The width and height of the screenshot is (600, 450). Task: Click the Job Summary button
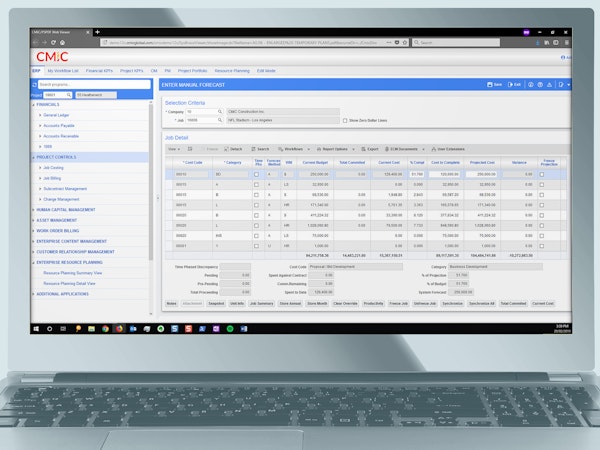(260, 302)
